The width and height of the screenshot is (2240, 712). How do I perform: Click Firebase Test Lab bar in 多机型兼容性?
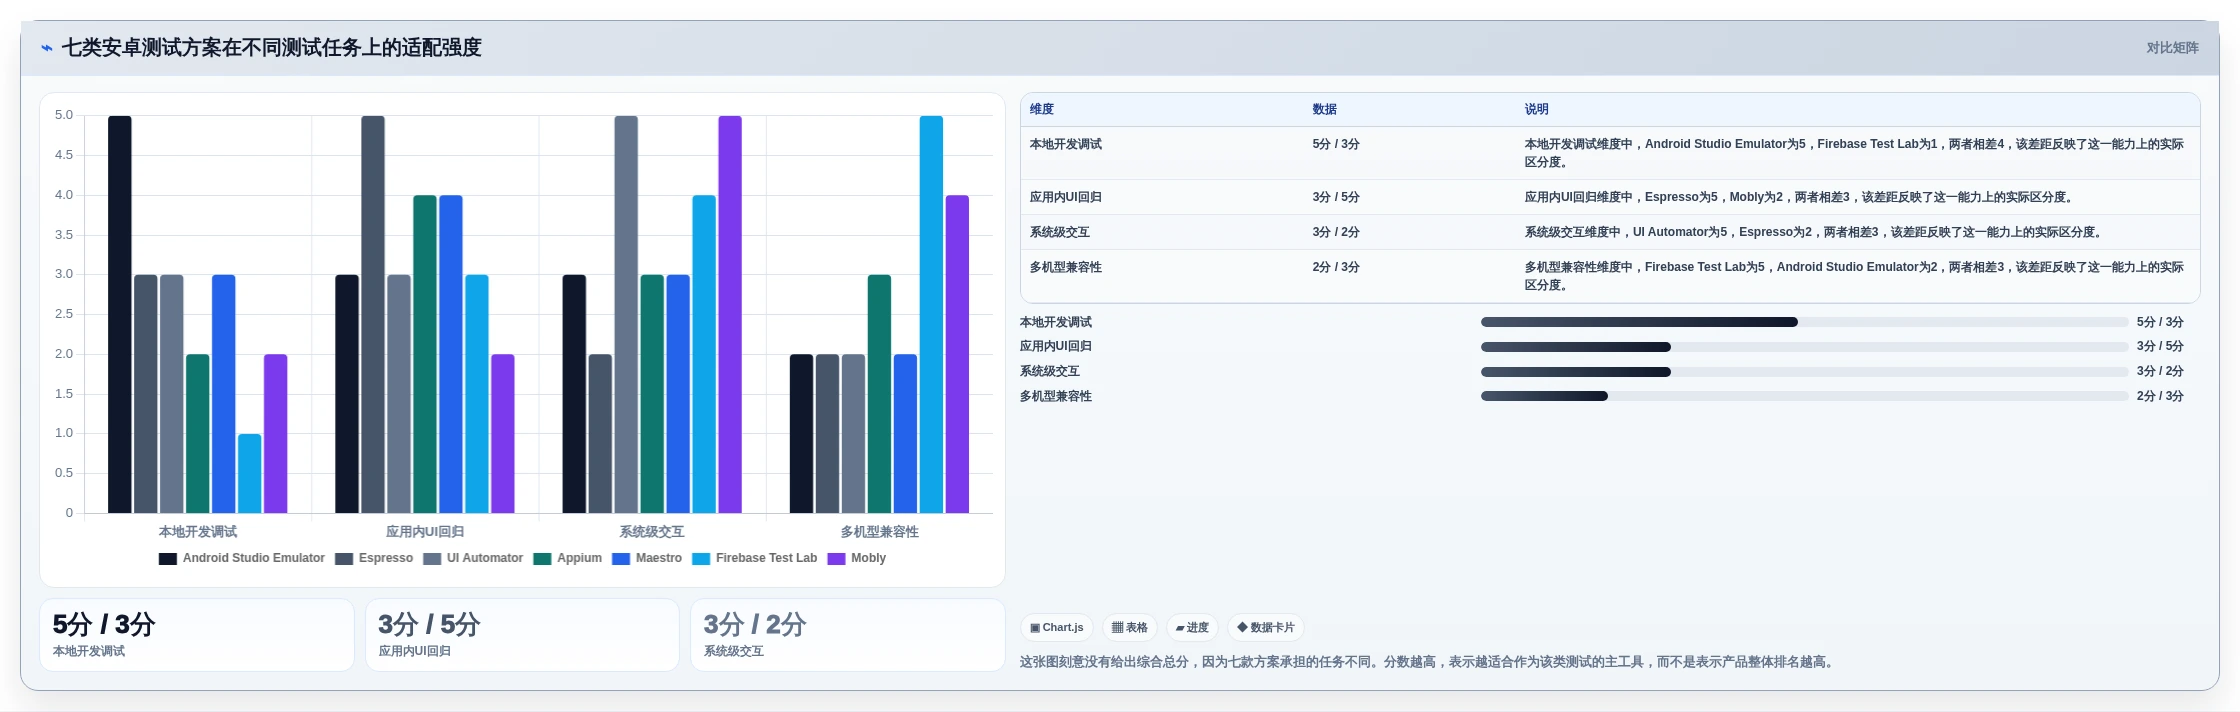pyautogui.click(x=931, y=314)
